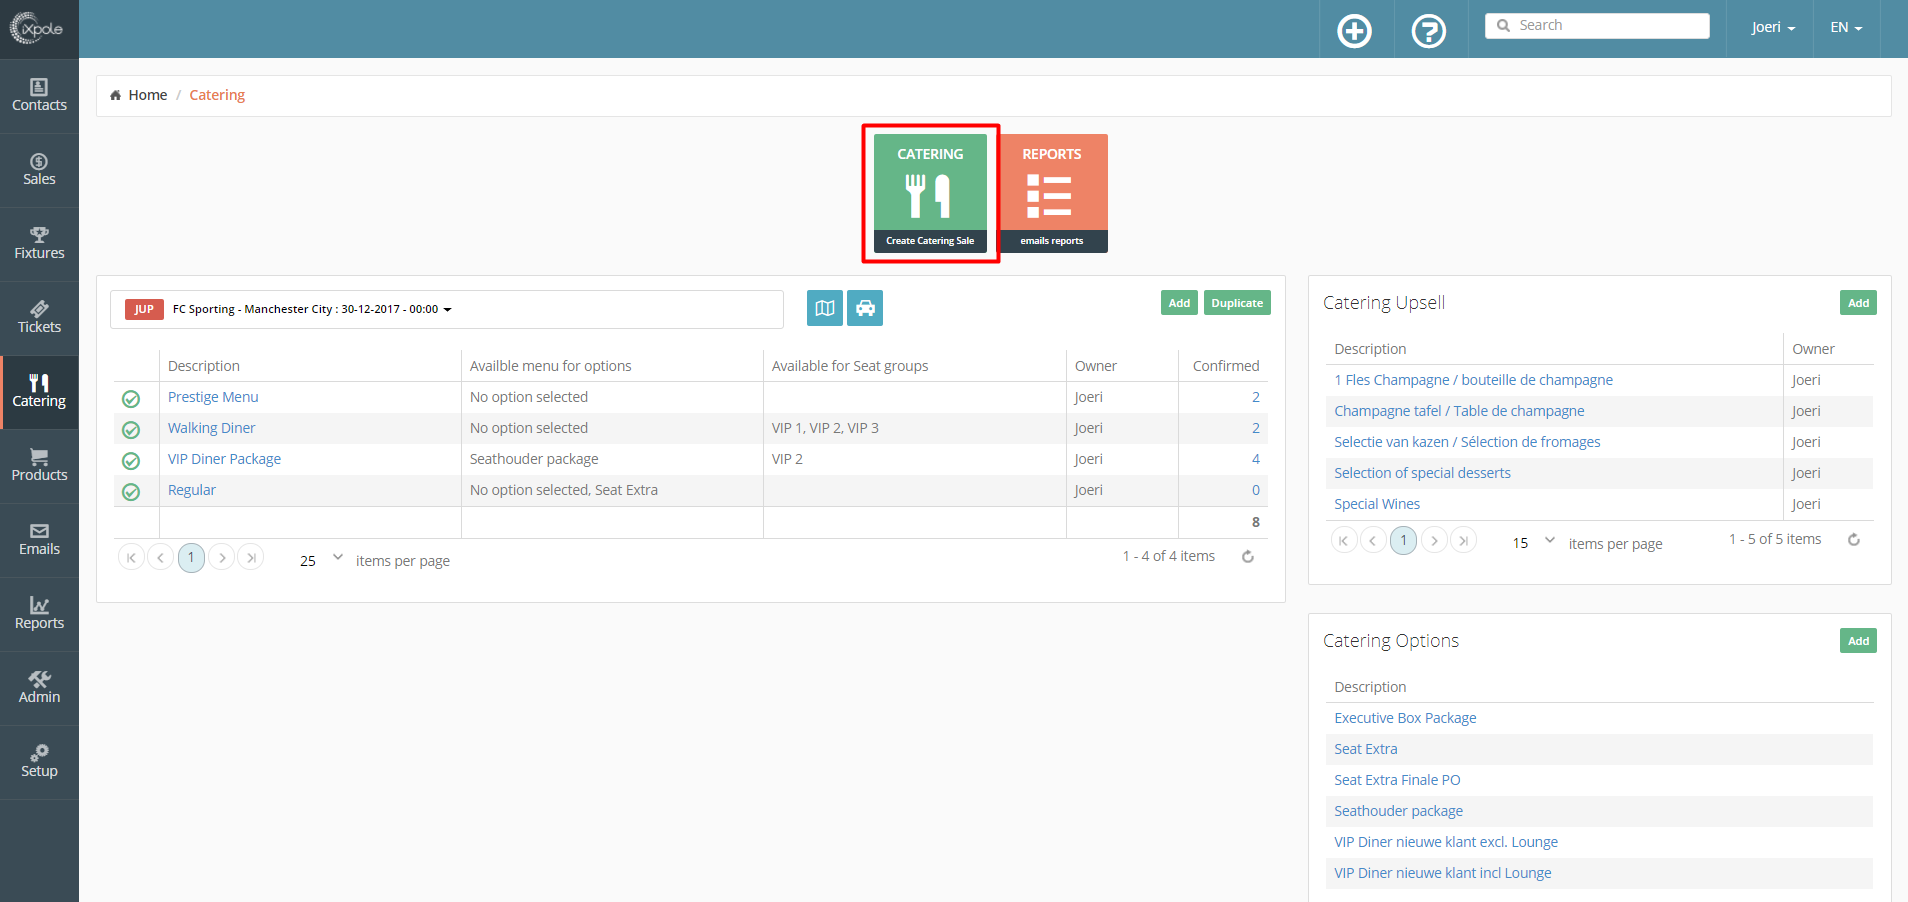Add a new catering menu
Screen dimensions: 1908x902
tap(1180, 303)
